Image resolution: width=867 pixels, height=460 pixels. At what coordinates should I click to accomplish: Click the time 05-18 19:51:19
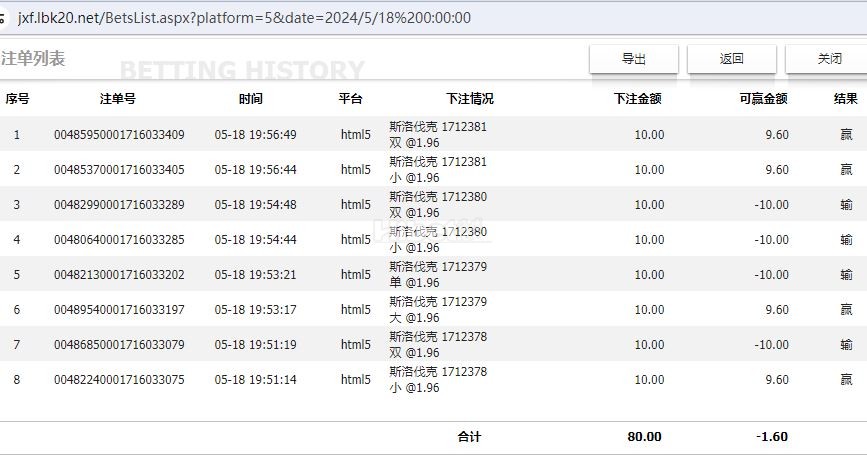click(255, 345)
